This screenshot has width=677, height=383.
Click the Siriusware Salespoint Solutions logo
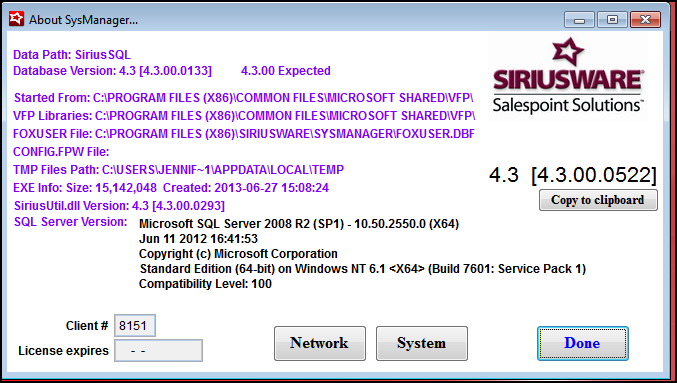pyautogui.click(x=568, y=77)
